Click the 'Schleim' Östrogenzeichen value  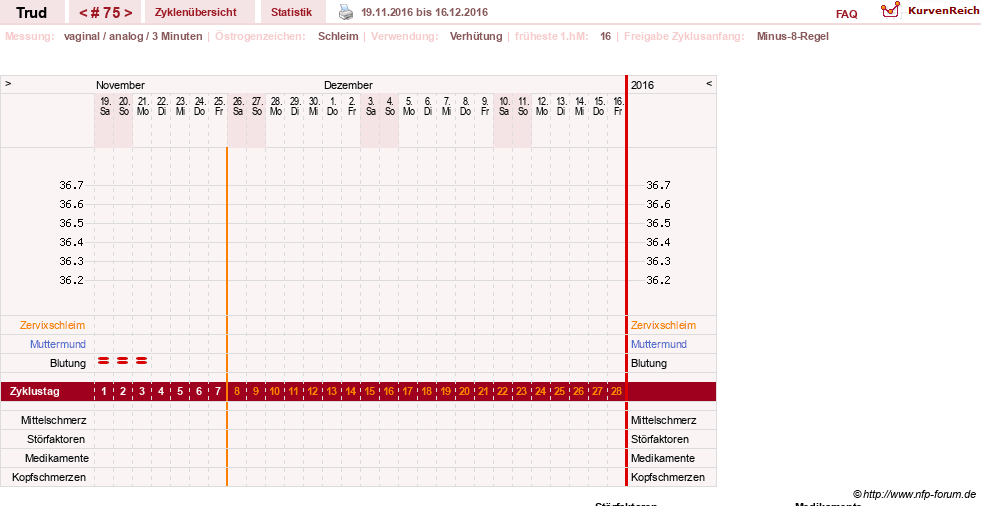click(338, 36)
